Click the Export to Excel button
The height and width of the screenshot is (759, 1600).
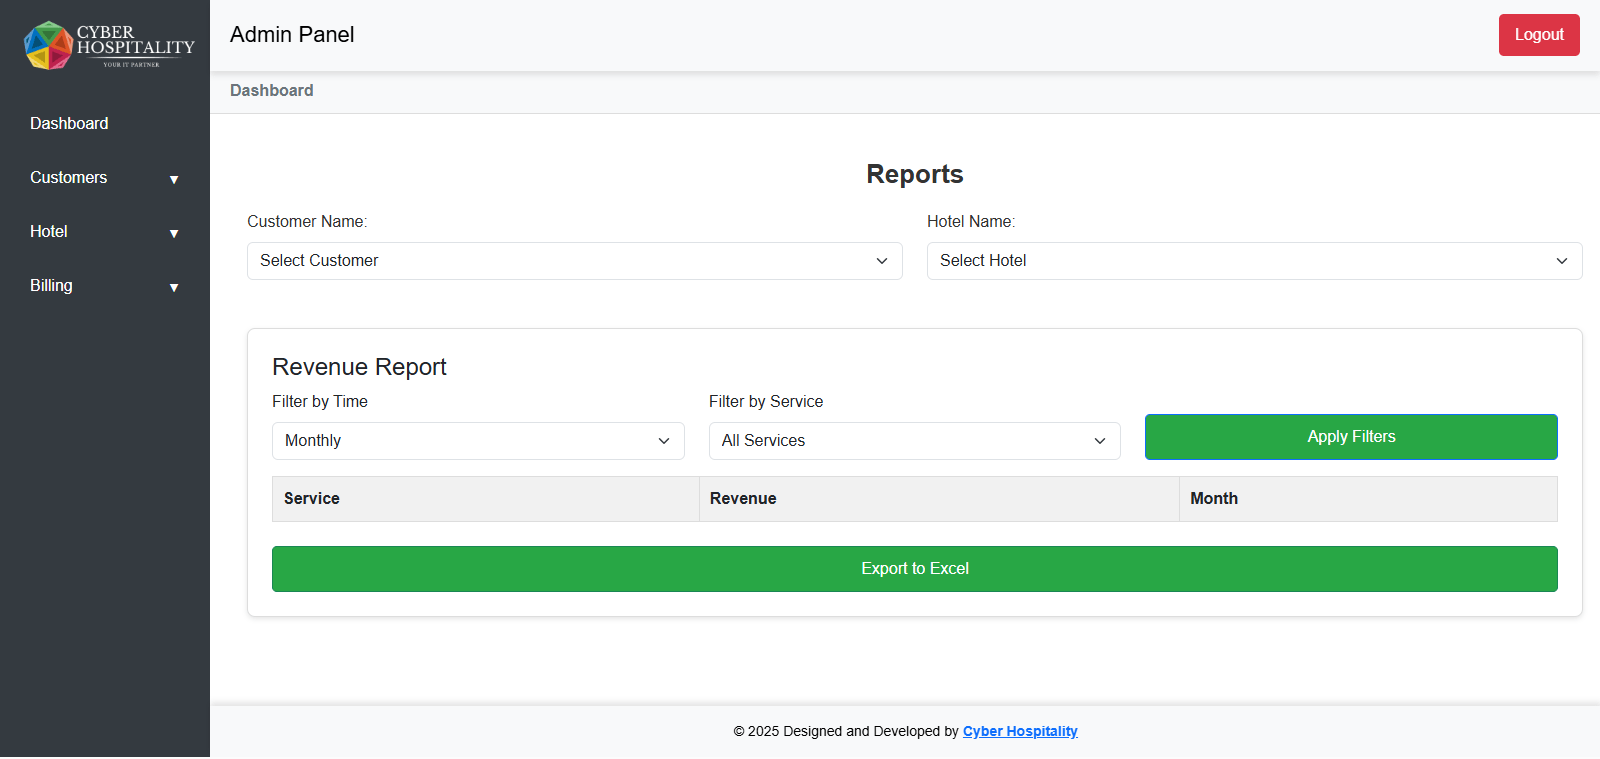(914, 569)
